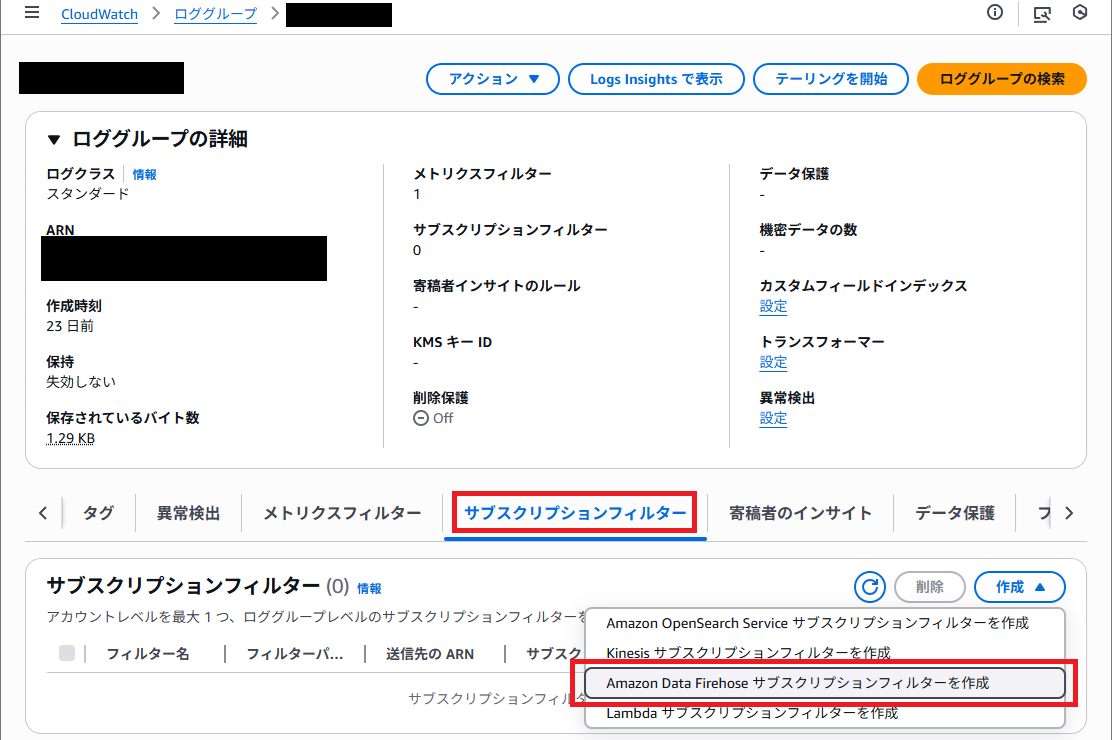Toggle the select-all filters checkbox
Image resolution: width=1112 pixels, height=740 pixels.
pos(67,653)
